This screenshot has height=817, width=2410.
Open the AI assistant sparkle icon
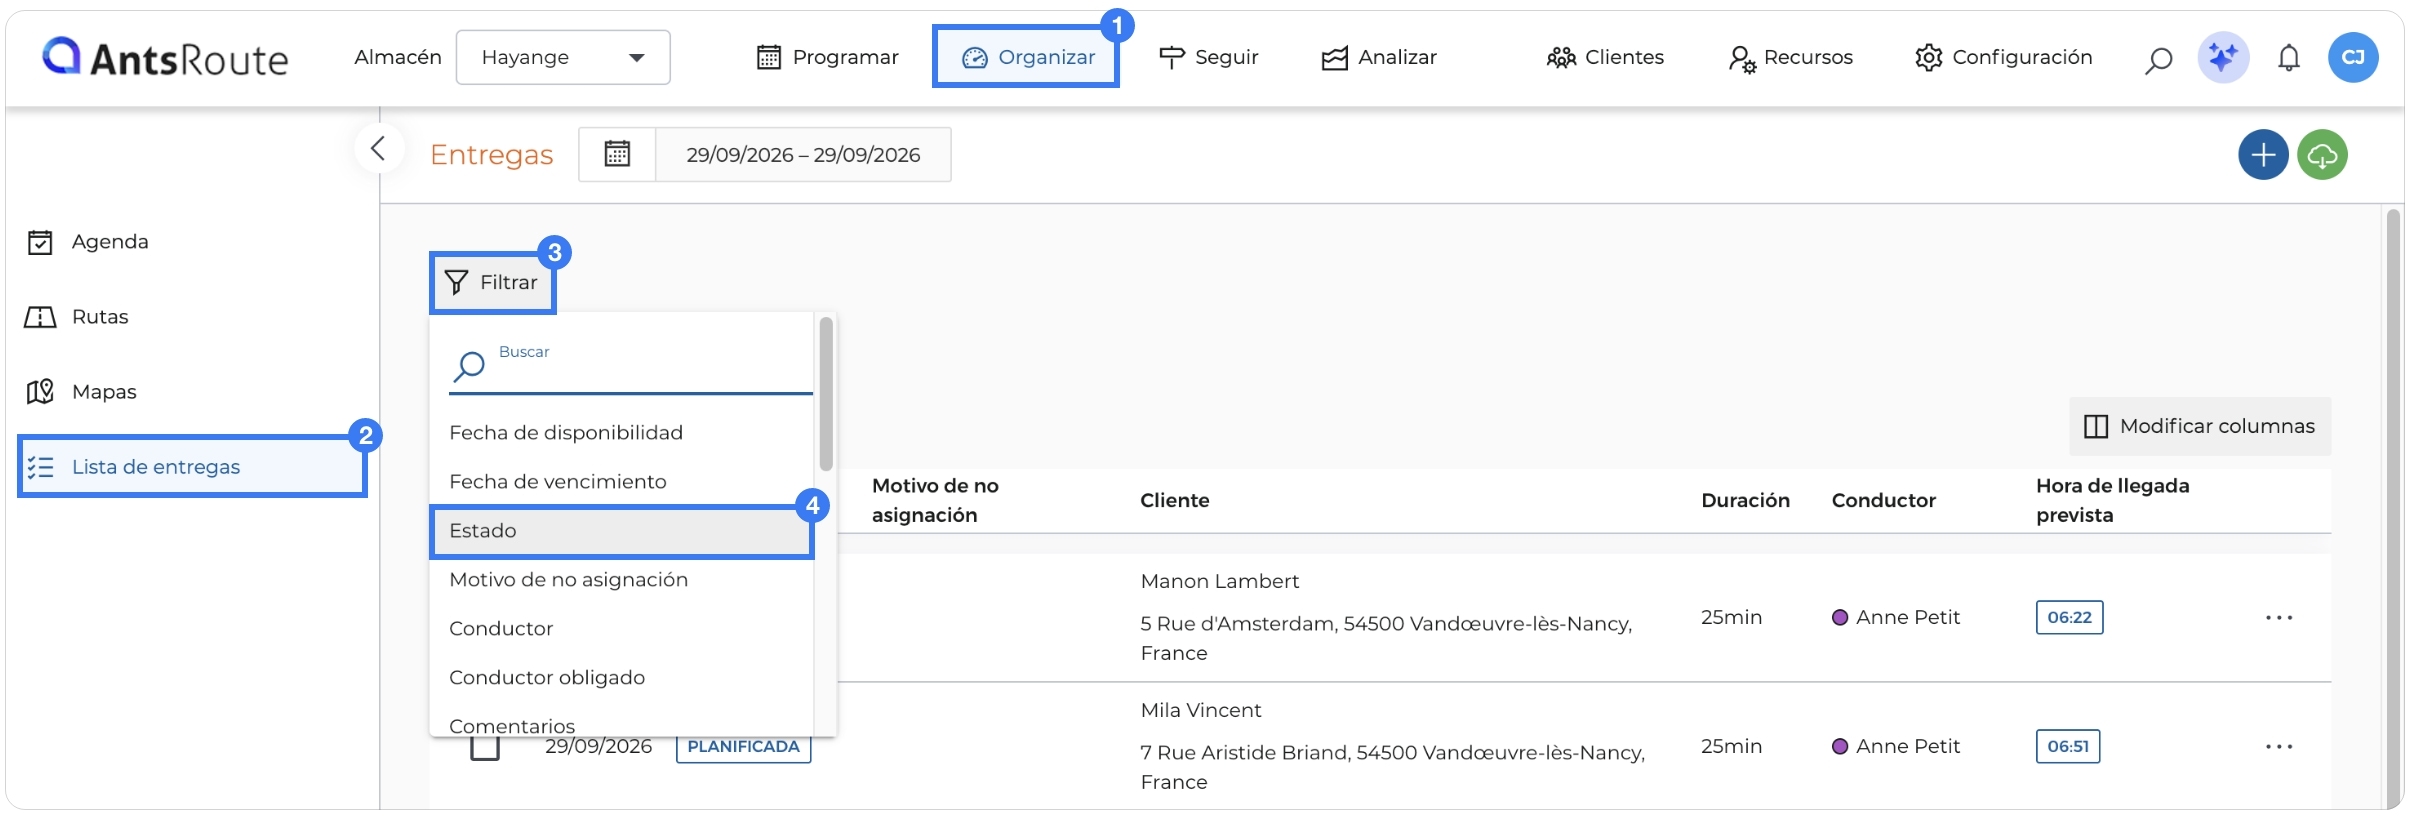click(x=2223, y=57)
